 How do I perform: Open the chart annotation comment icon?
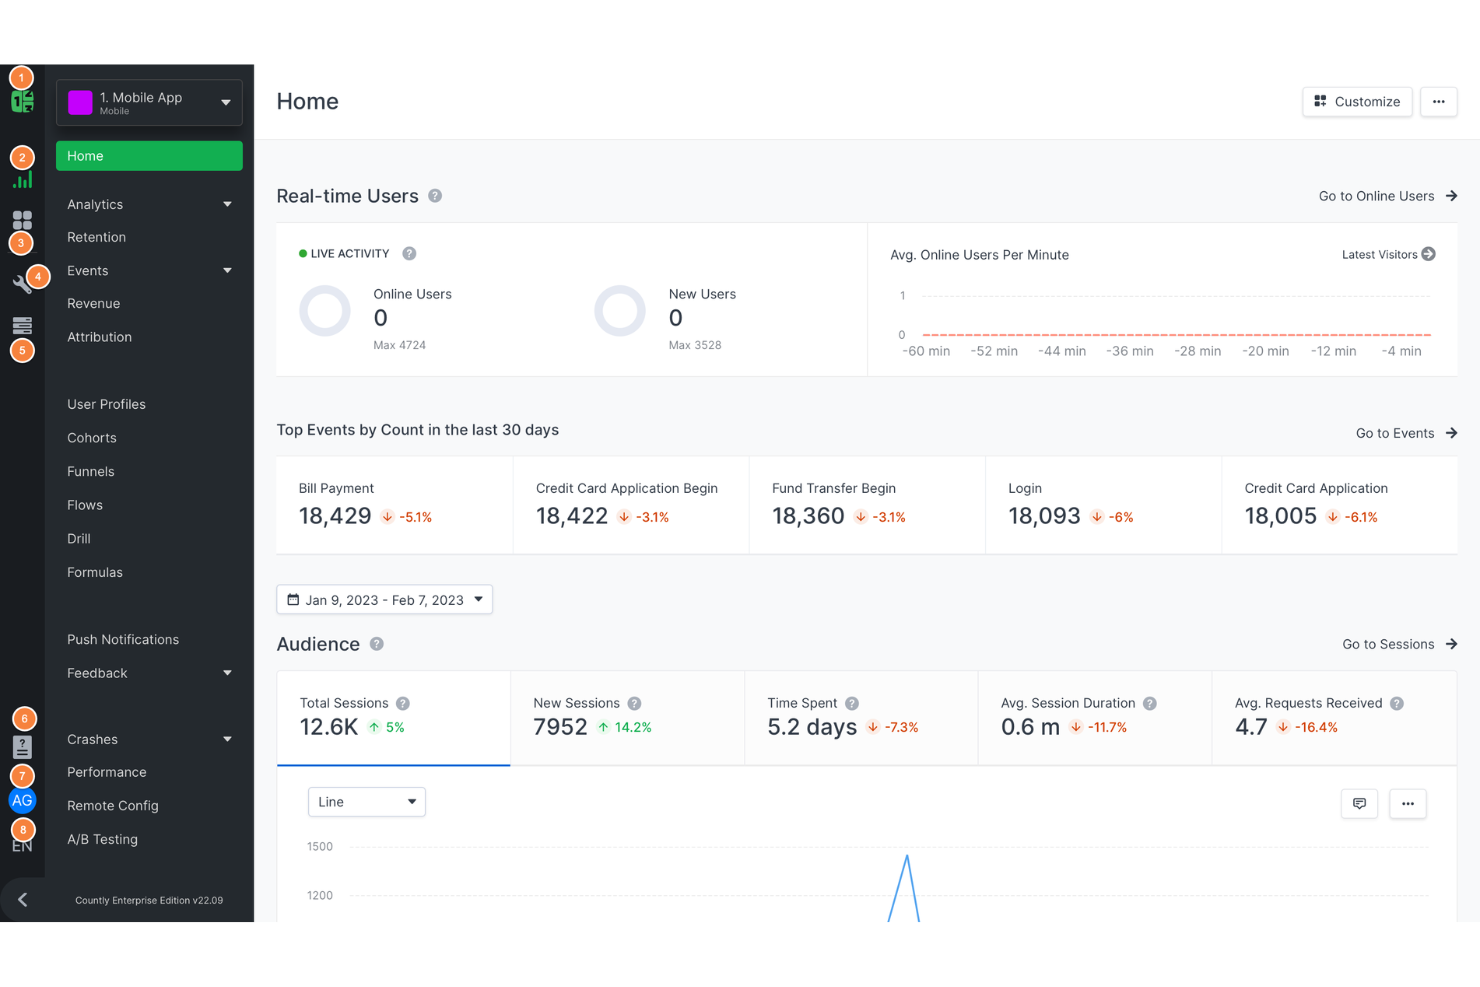pos(1359,803)
